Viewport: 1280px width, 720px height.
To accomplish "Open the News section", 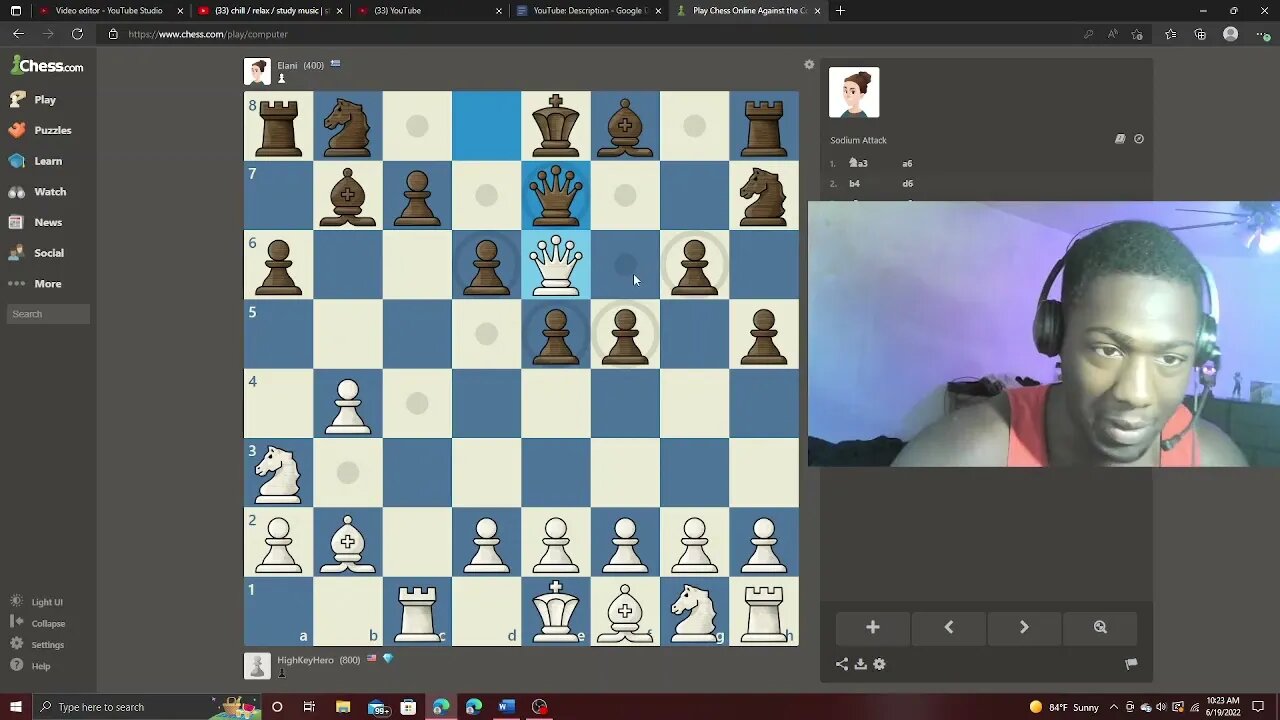I will (35, 222).
